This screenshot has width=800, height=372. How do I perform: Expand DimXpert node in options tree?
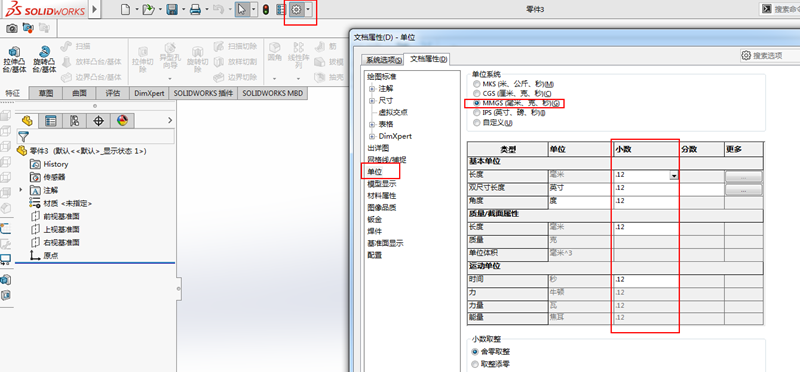point(372,137)
